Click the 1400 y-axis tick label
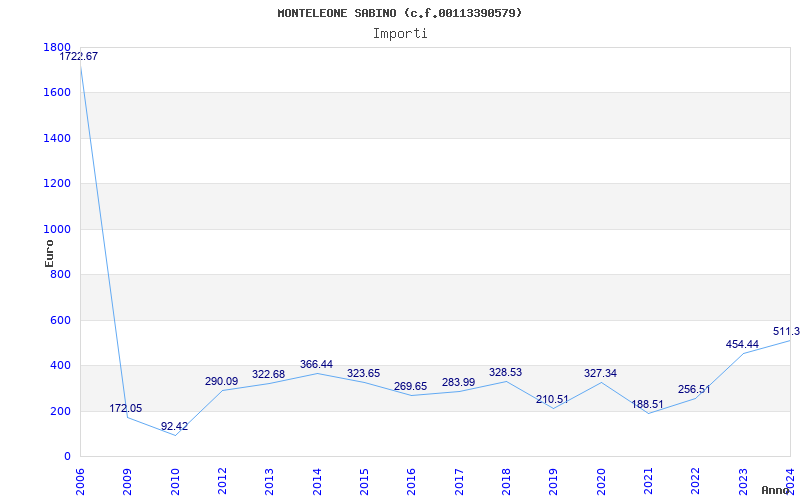This screenshot has width=800, height=500. pos(57,138)
